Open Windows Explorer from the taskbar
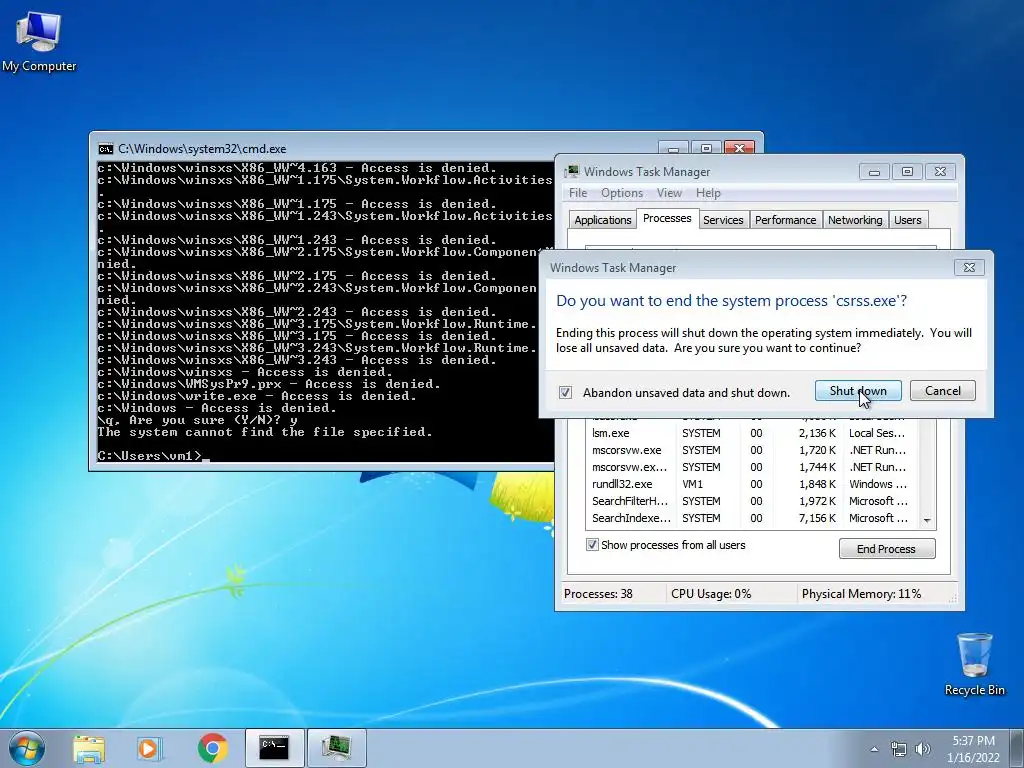This screenshot has width=1024, height=768. (x=89, y=749)
